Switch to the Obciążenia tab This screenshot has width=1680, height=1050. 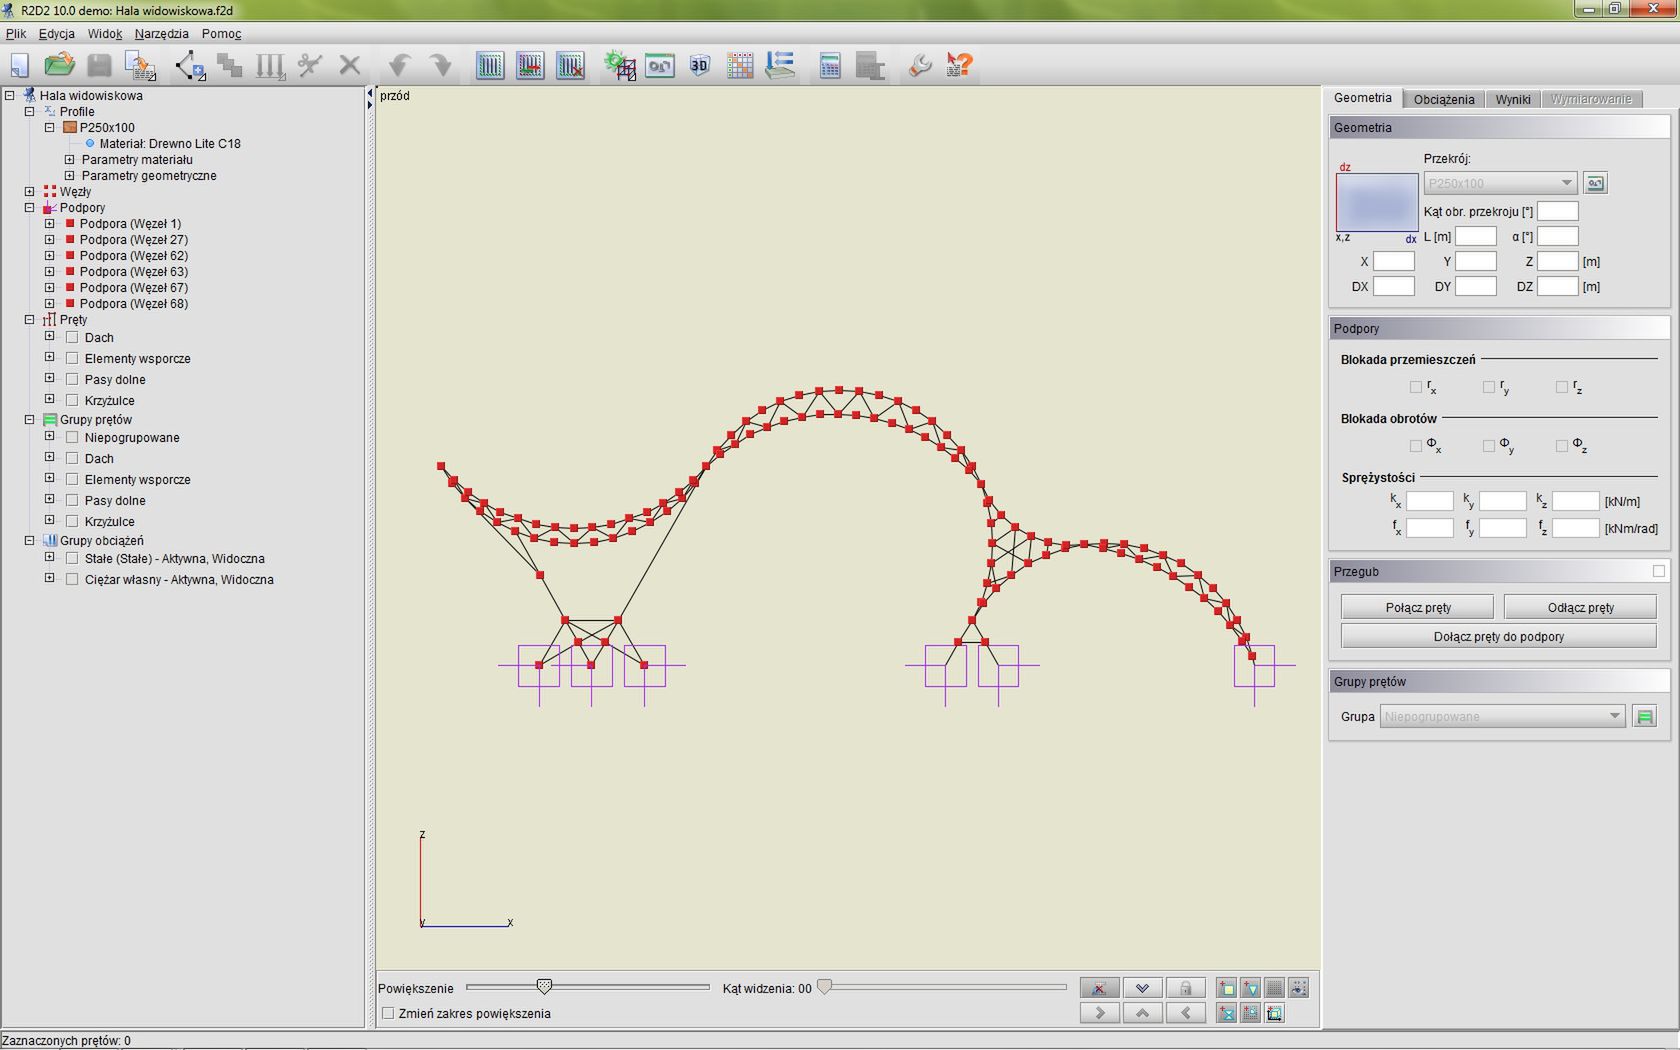1443,99
